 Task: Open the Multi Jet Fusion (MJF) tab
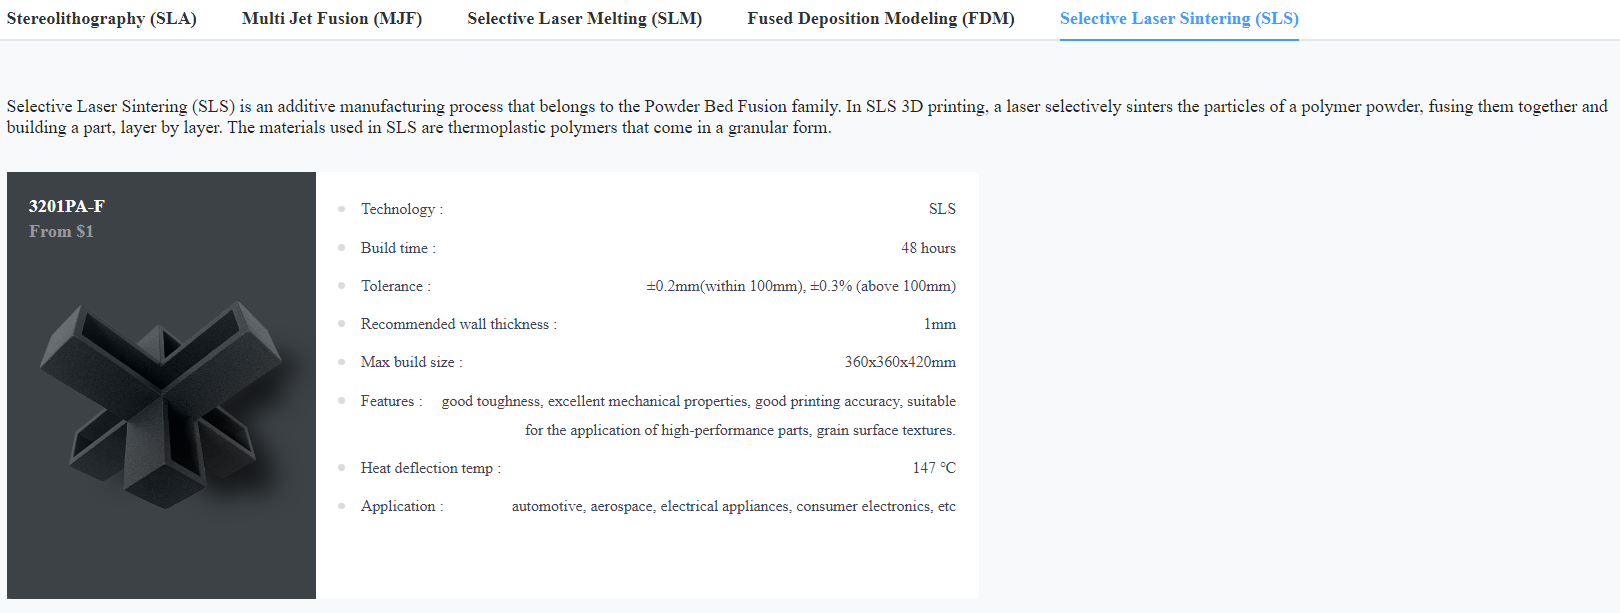coord(332,19)
